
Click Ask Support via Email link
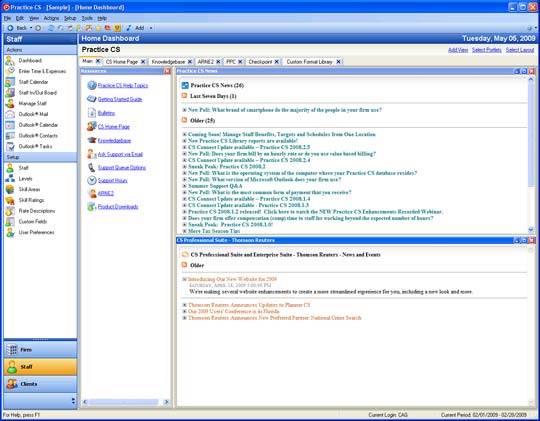[x=120, y=154]
